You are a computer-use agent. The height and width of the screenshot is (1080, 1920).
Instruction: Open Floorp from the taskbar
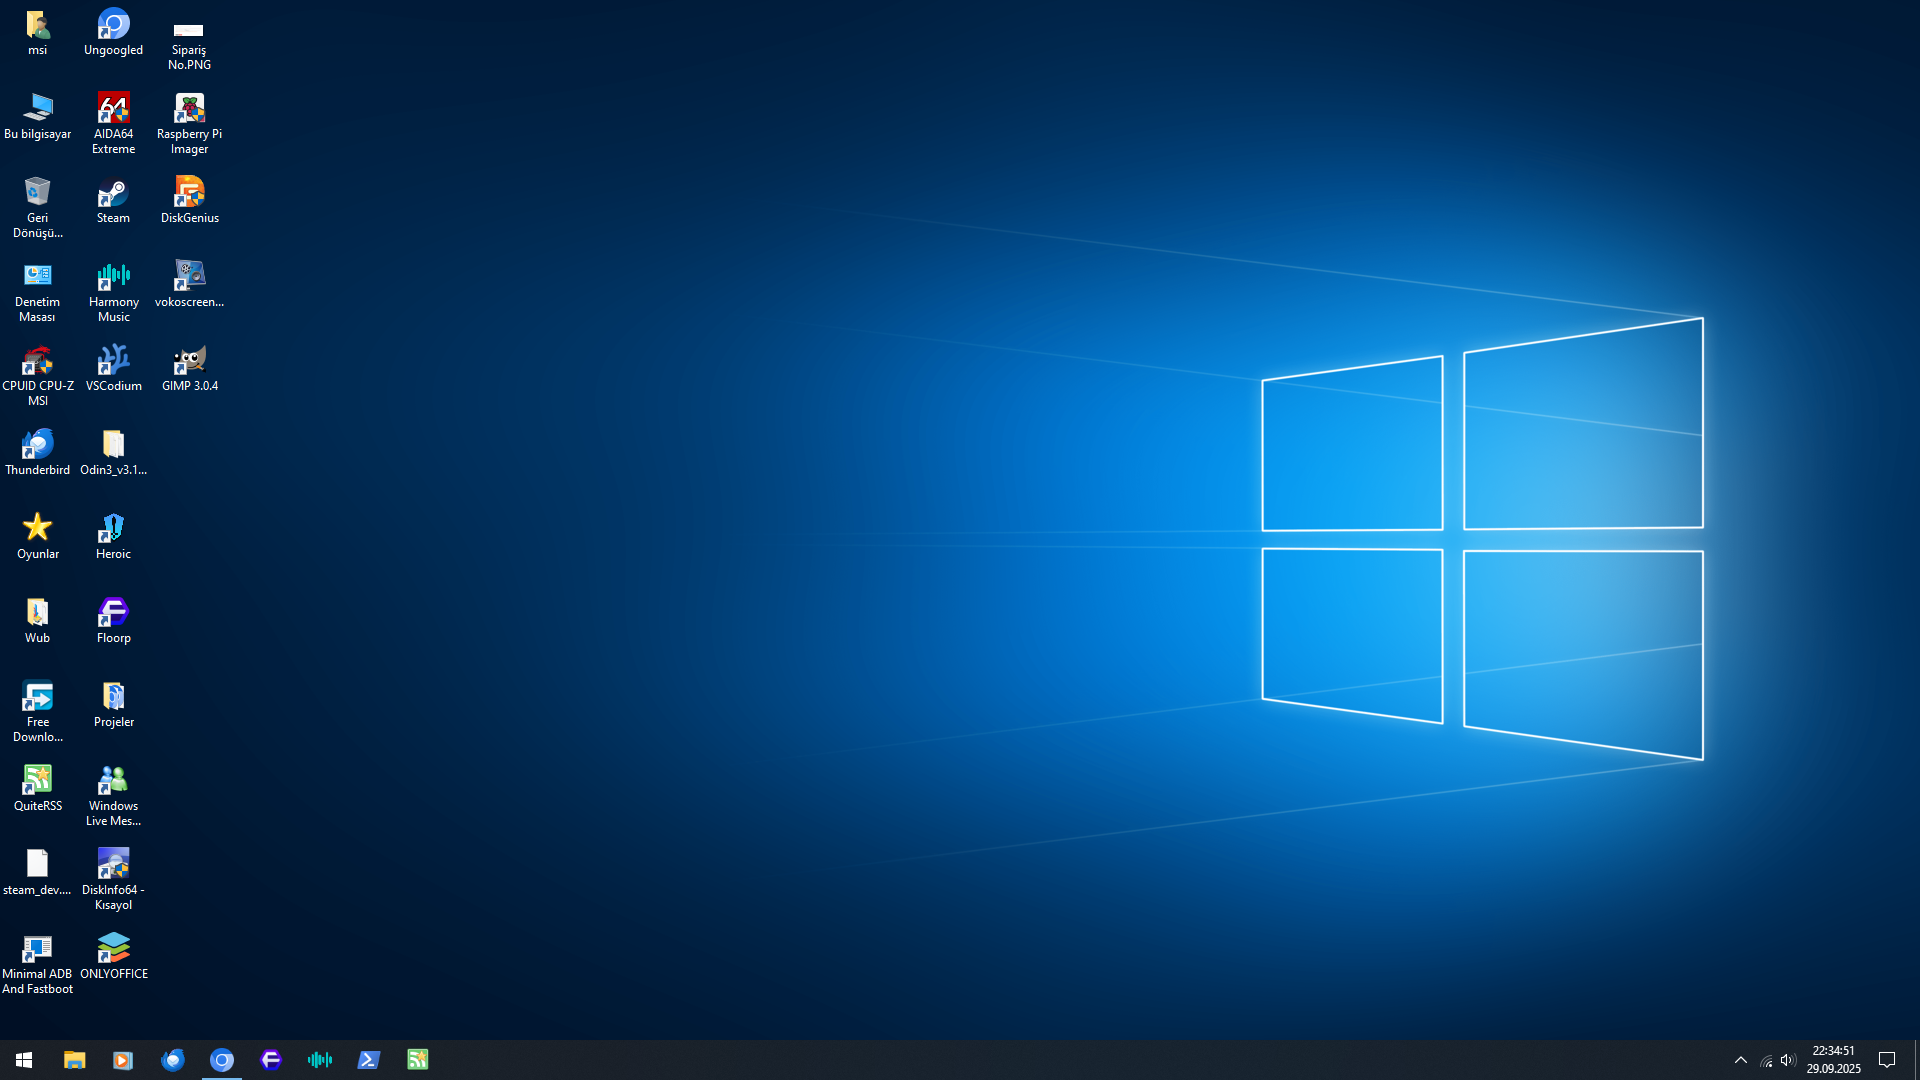(x=270, y=1060)
